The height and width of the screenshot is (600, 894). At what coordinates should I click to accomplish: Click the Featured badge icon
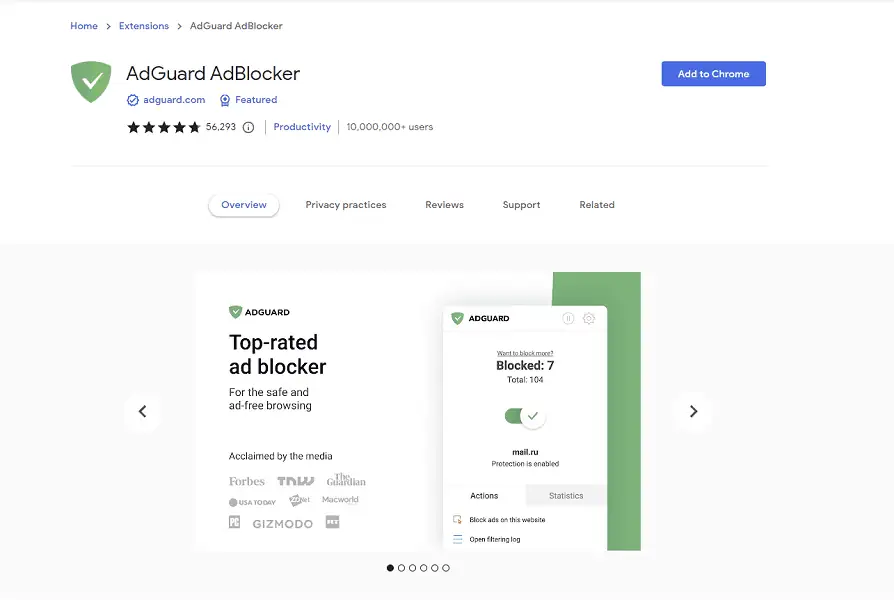click(225, 100)
